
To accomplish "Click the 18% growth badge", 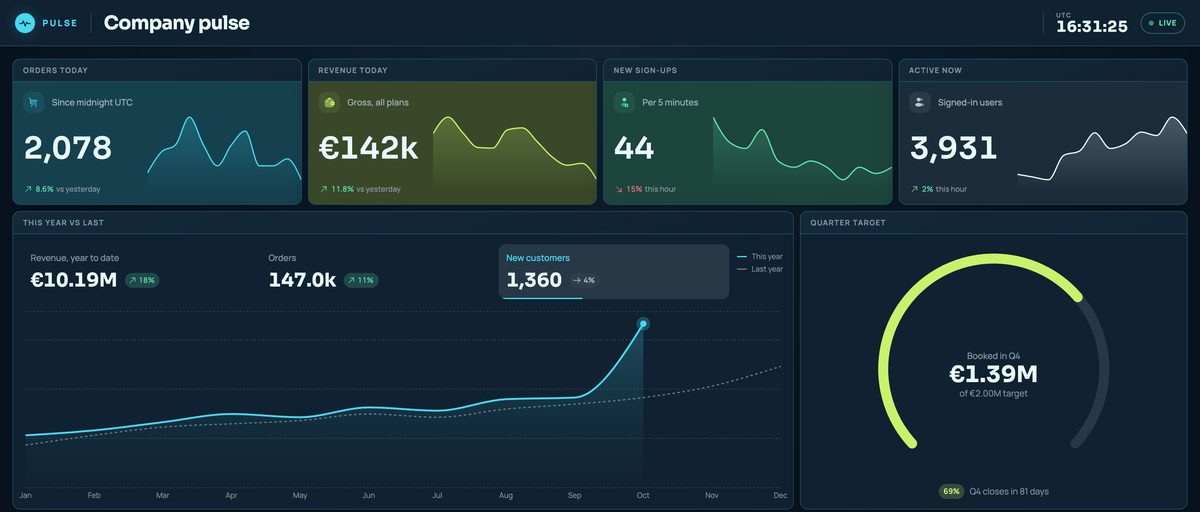I will 142,280.
